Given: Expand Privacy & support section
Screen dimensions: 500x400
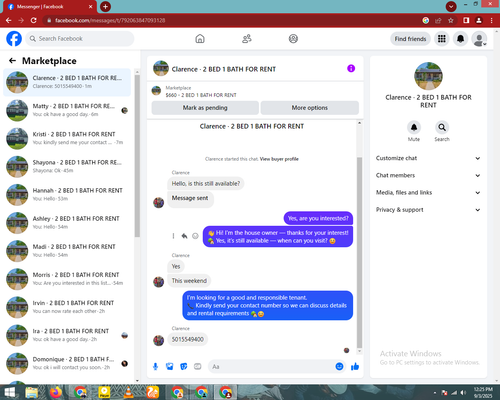Looking at the screenshot, I should click(x=428, y=210).
